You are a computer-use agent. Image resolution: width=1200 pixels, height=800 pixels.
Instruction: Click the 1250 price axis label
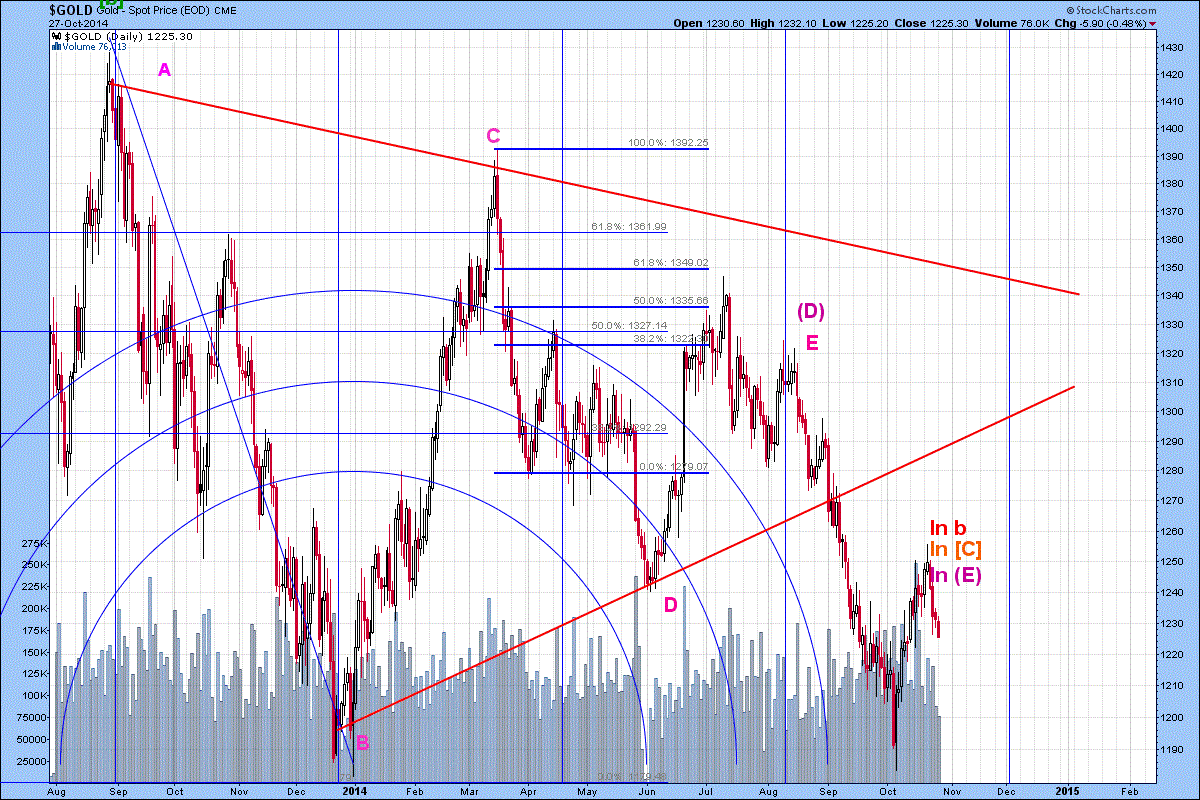(x=1171, y=561)
